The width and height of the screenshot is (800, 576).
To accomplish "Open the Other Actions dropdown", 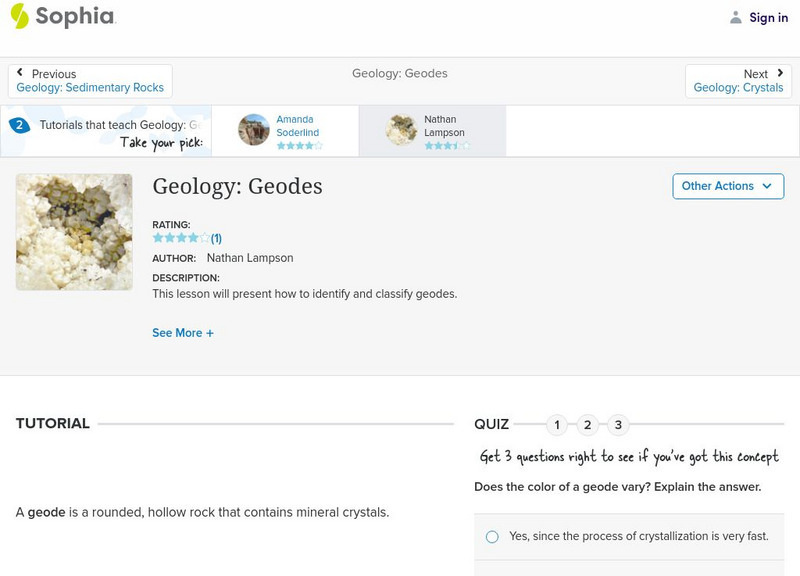I will (x=727, y=186).
